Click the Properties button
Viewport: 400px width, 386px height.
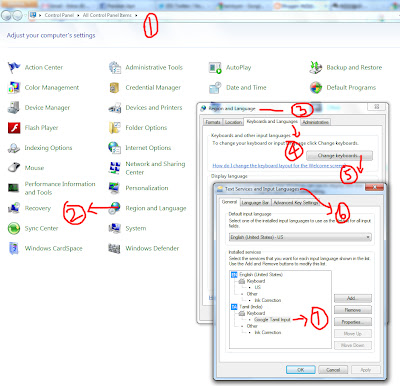tap(353, 322)
